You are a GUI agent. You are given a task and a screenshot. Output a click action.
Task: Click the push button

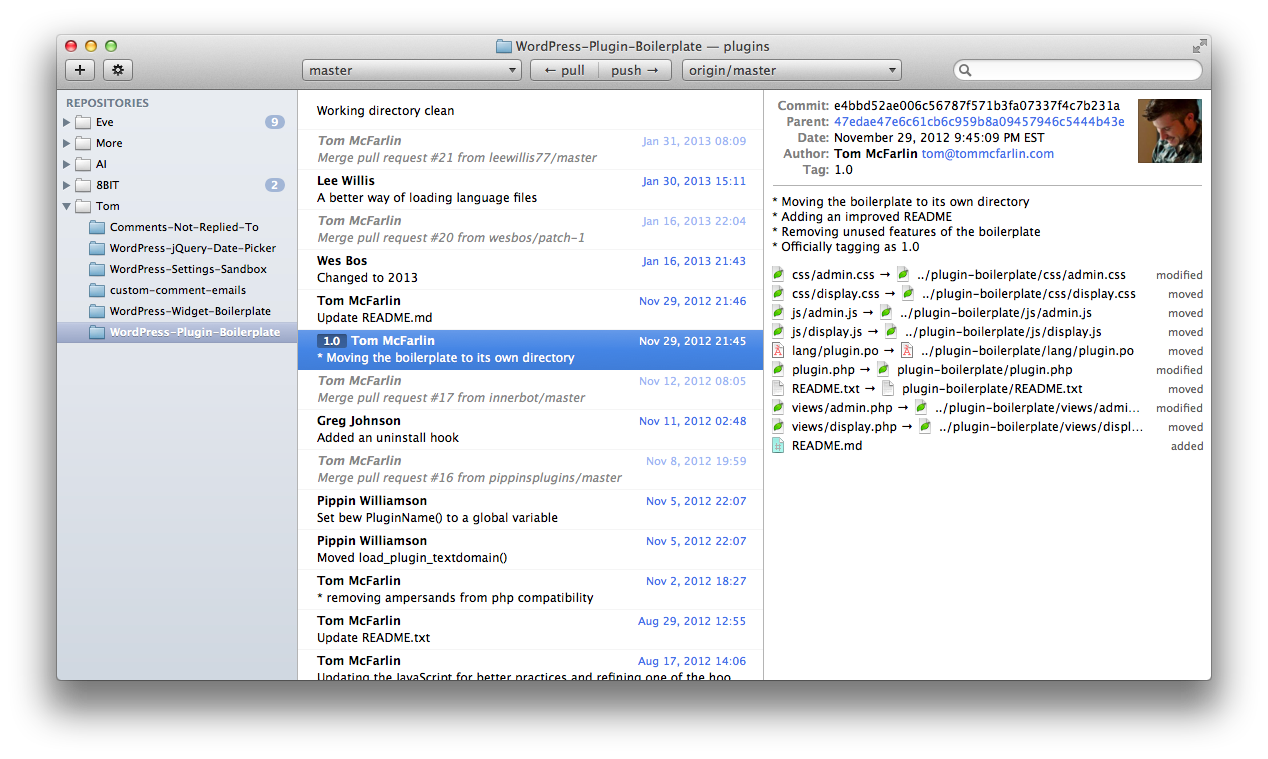pyautogui.click(x=634, y=70)
